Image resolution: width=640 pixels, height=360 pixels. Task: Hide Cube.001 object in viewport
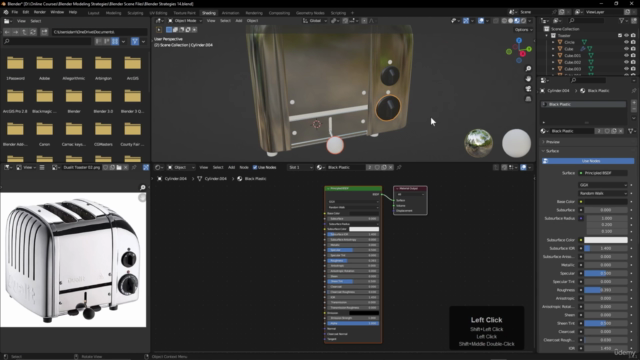(x=626, y=56)
